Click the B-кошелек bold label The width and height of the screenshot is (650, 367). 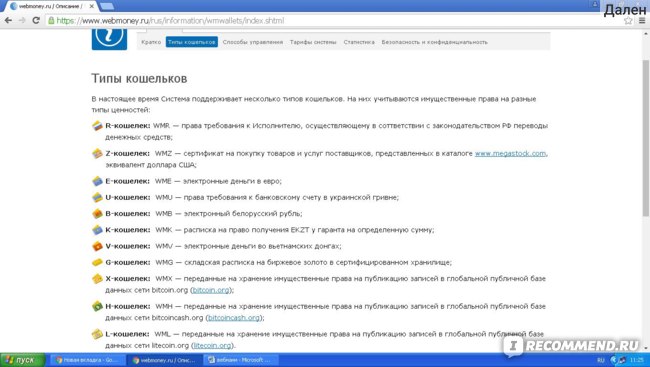coord(128,214)
